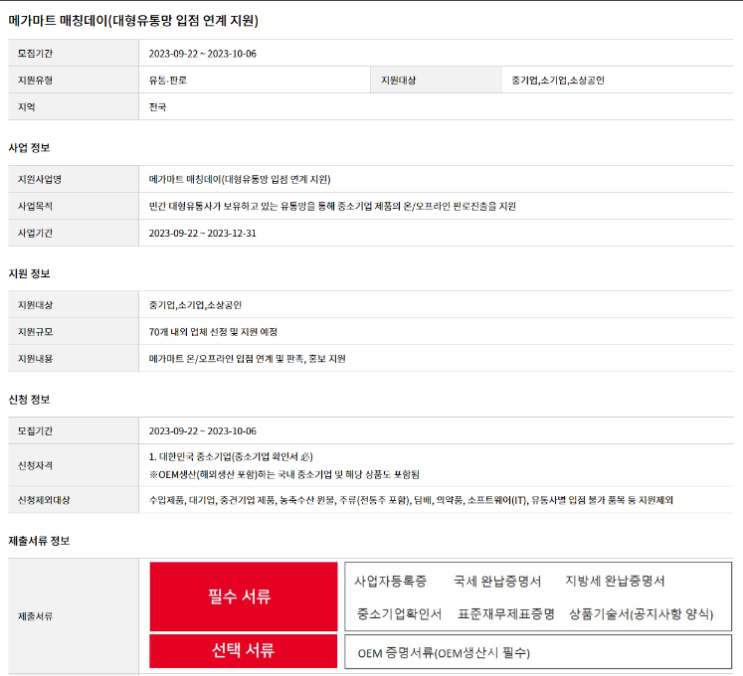
Task: Click the 2023-10-06 date range directly below the title
Action: [x=202, y=54]
